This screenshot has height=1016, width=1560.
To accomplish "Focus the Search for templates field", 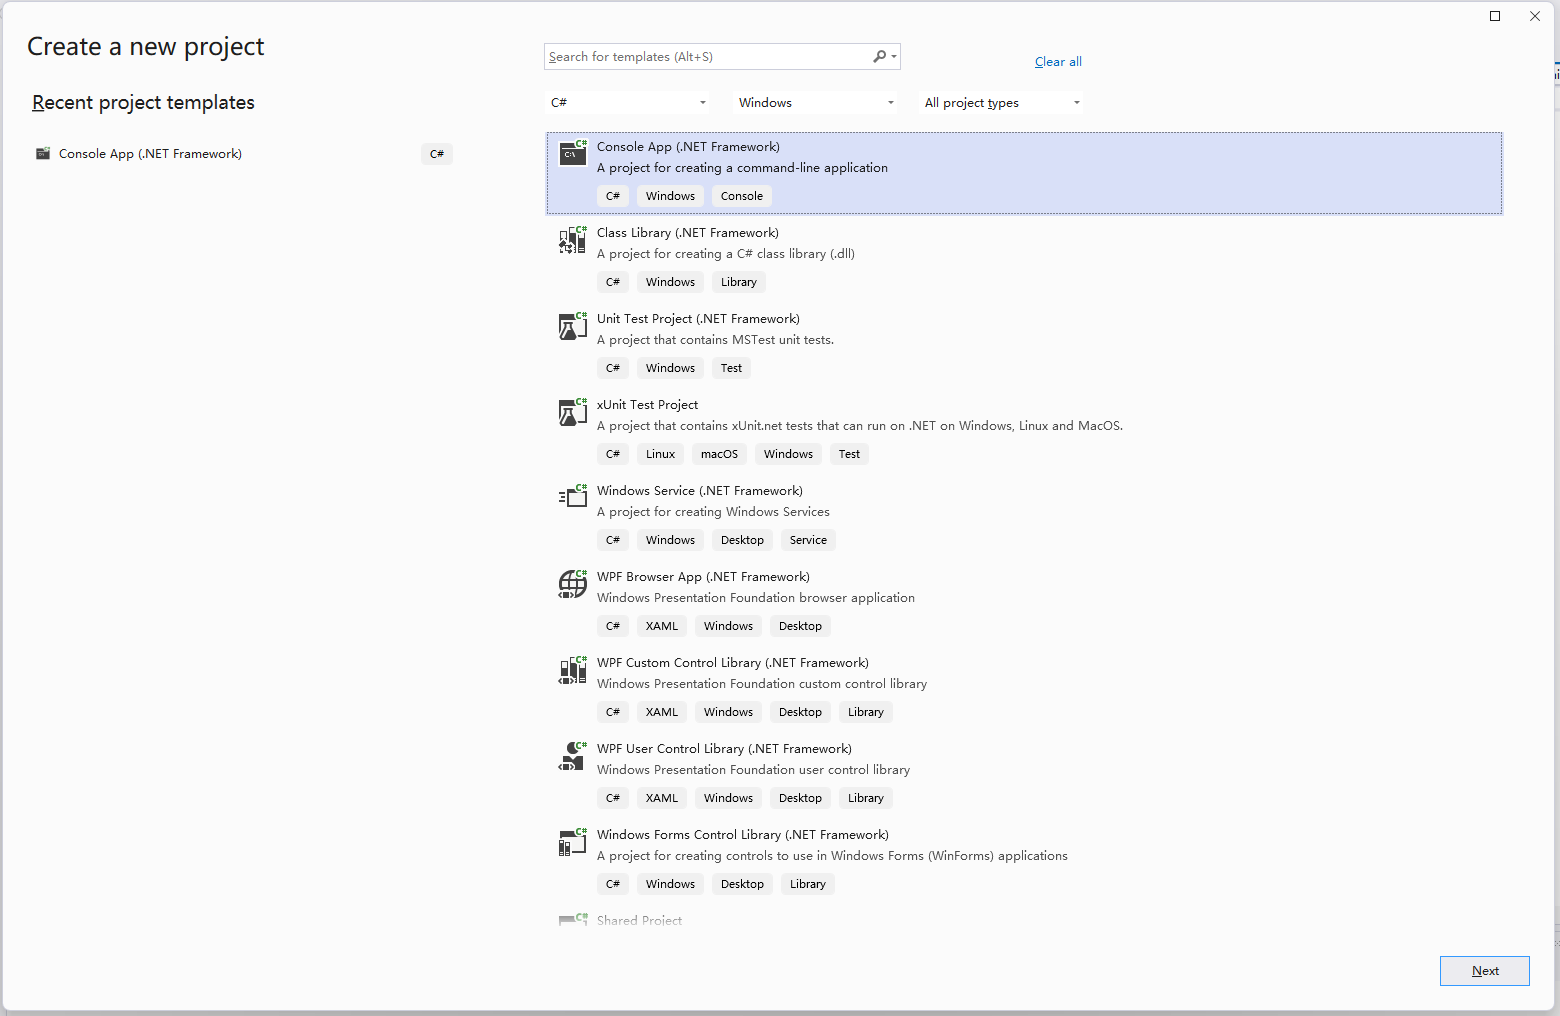I will [x=706, y=57].
